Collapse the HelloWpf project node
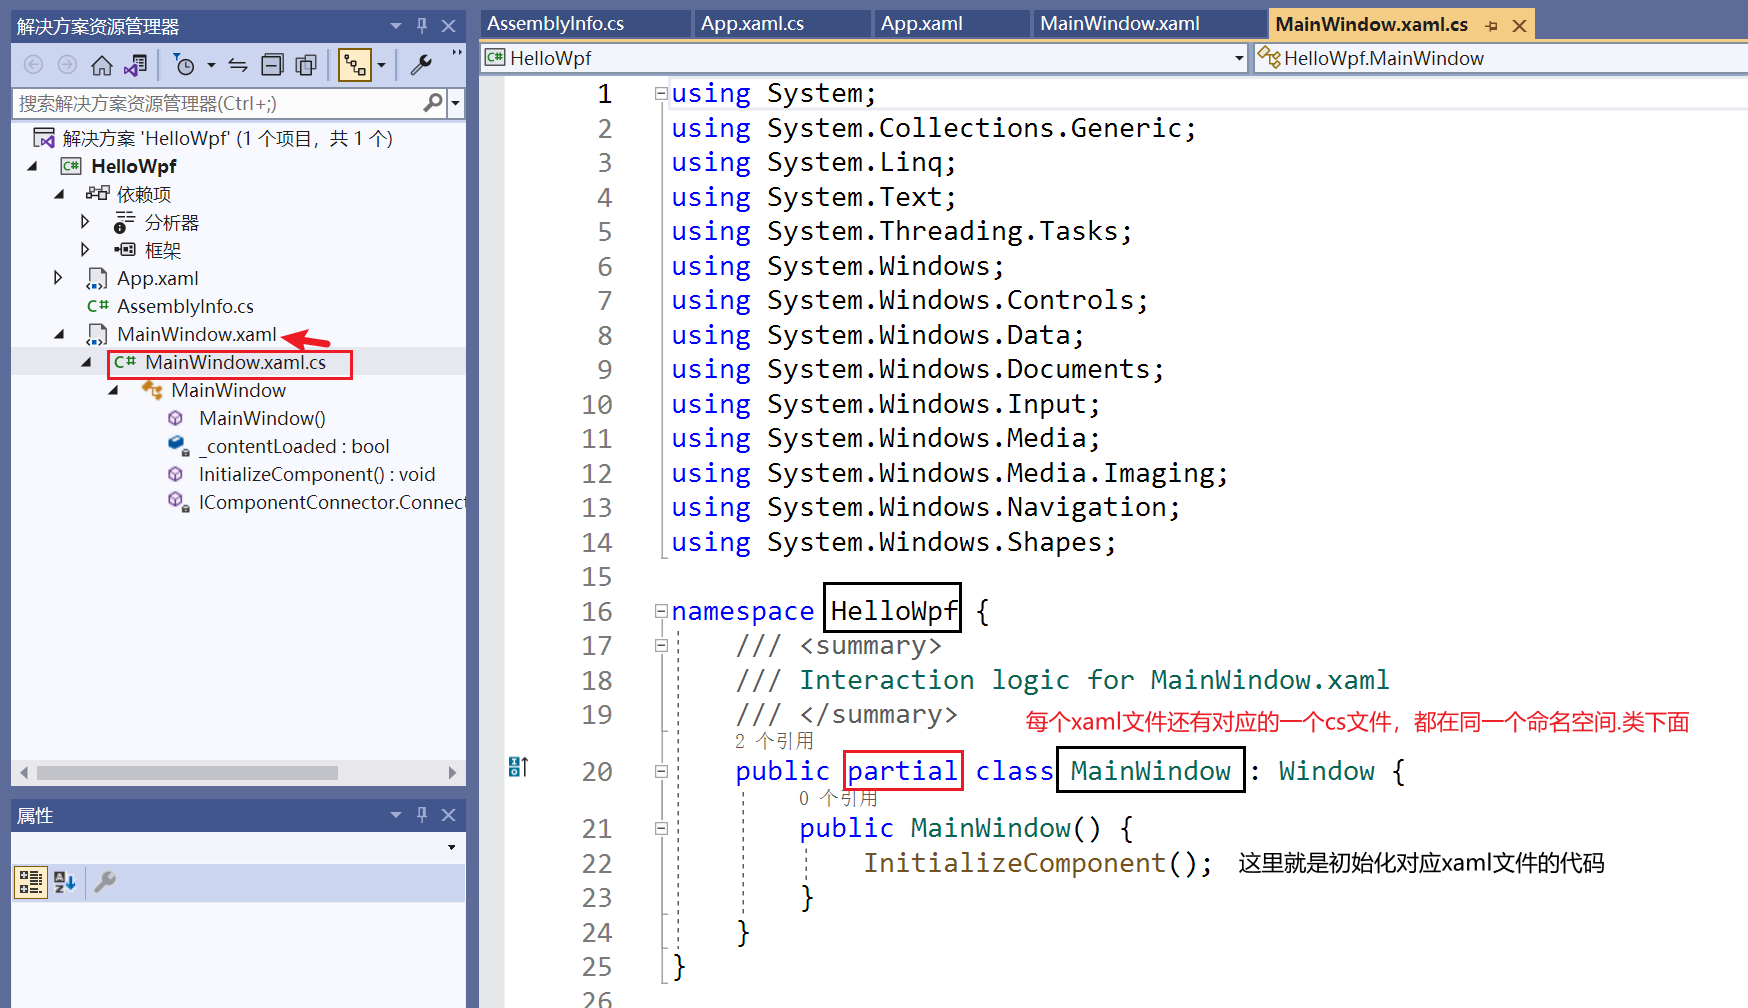The image size is (1748, 1008). (33, 166)
